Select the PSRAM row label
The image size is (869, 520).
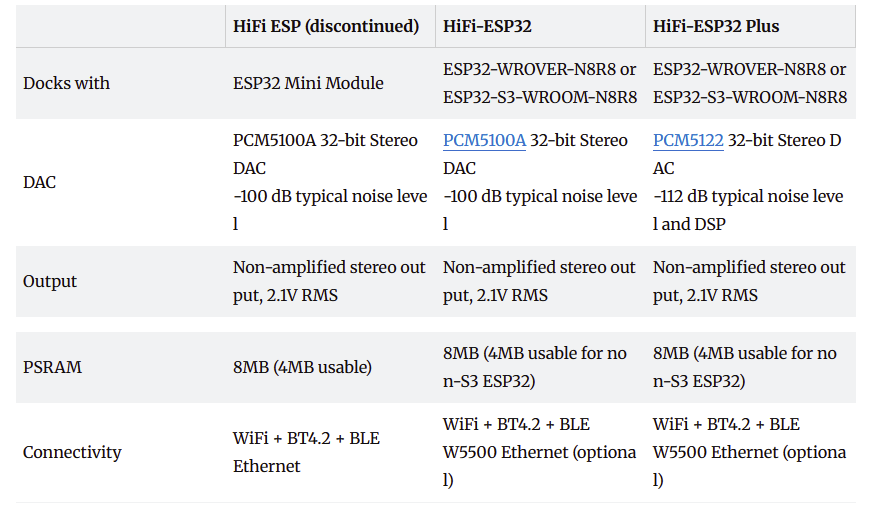click(x=52, y=367)
